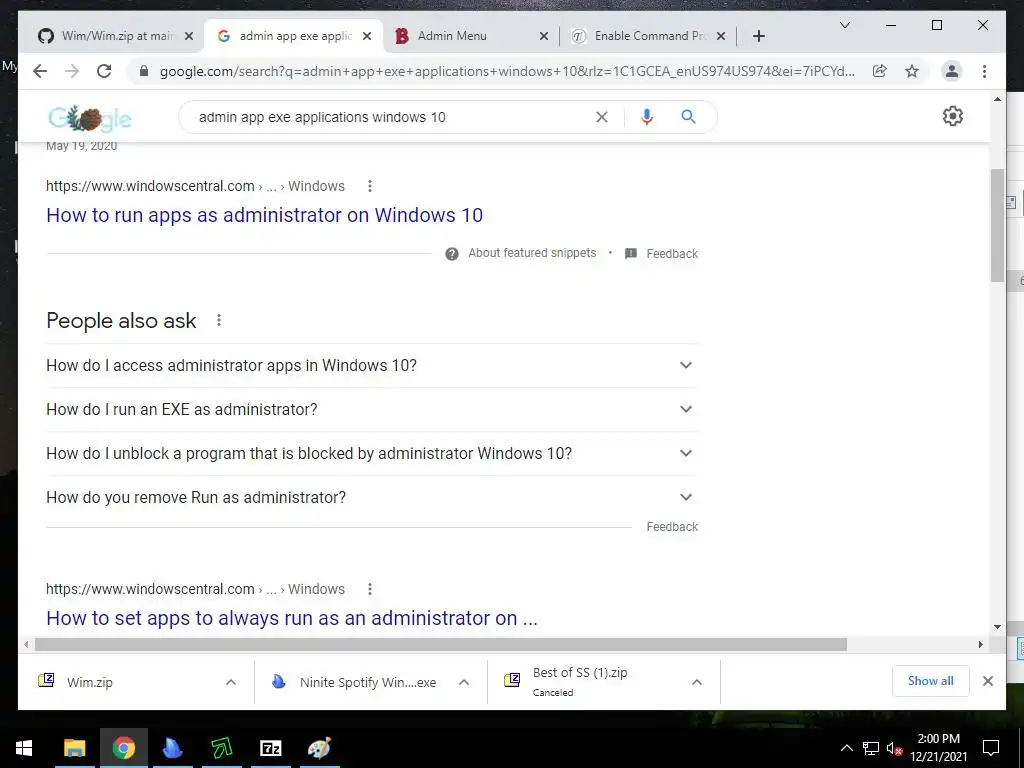Close the downloads bar
1024x768 pixels.
(x=987, y=681)
